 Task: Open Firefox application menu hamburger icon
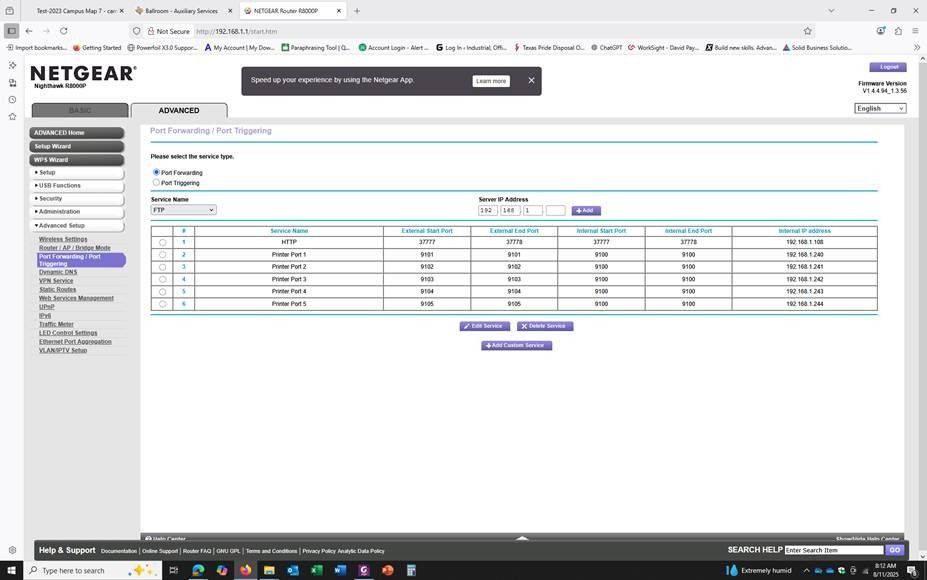(915, 31)
